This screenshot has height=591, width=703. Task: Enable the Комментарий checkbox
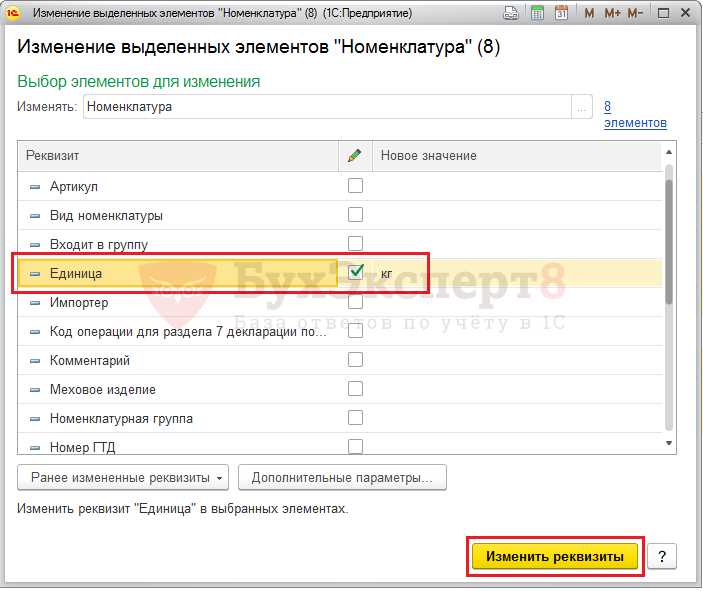pos(355,360)
